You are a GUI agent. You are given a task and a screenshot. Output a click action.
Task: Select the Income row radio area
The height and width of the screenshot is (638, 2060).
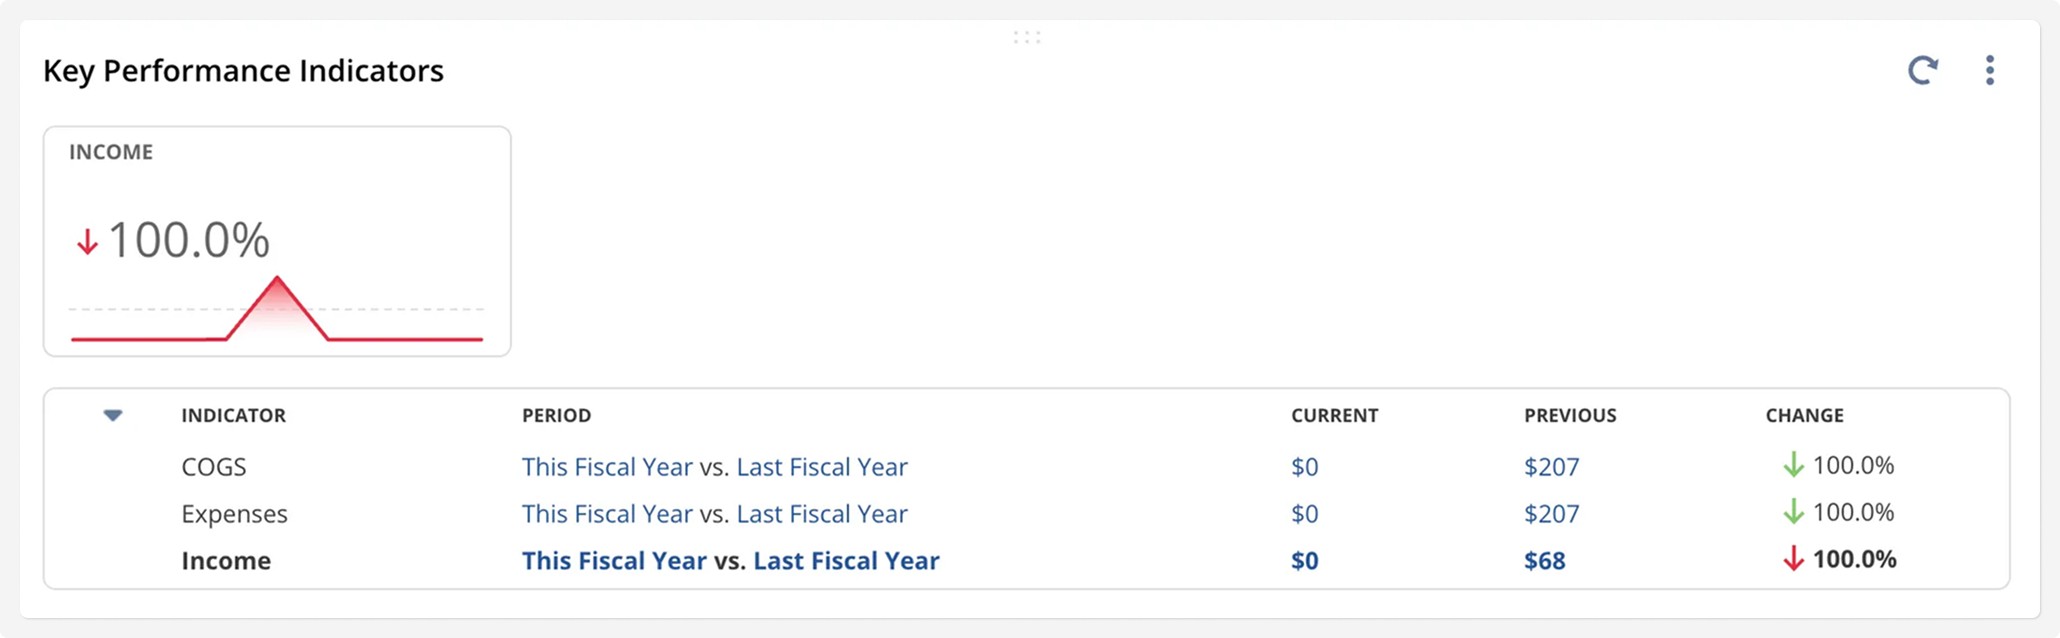(x=114, y=560)
